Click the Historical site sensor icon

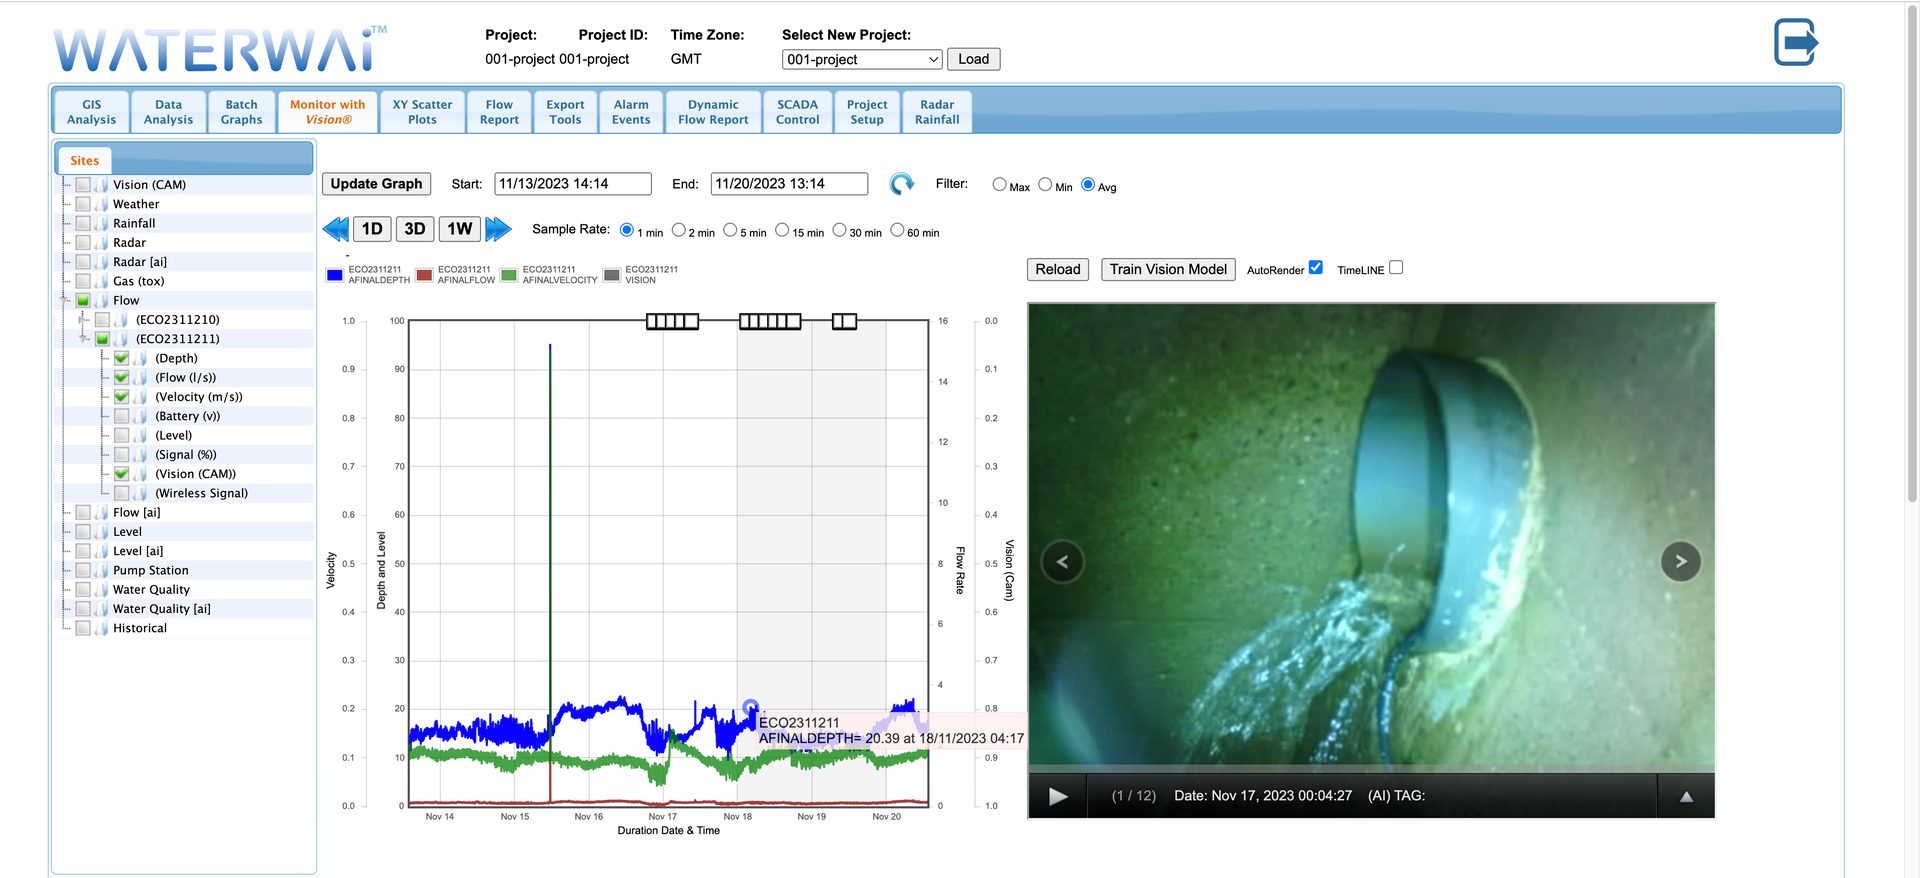[x=101, y=628]
